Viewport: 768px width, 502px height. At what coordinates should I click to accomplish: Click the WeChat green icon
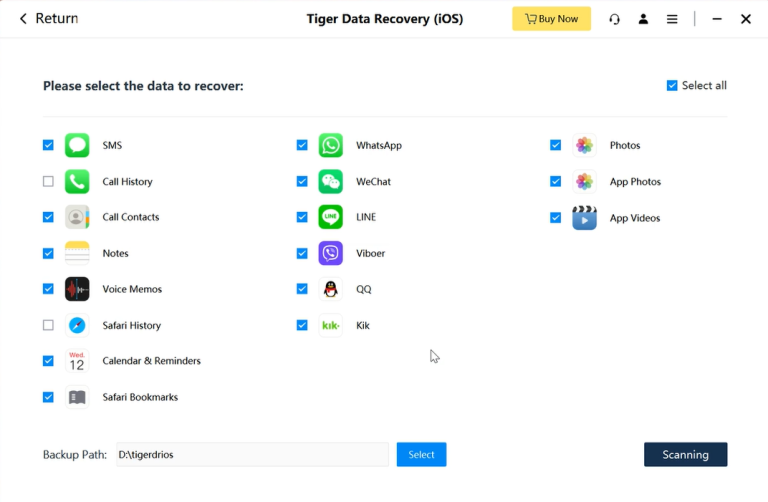coord(330,181)
